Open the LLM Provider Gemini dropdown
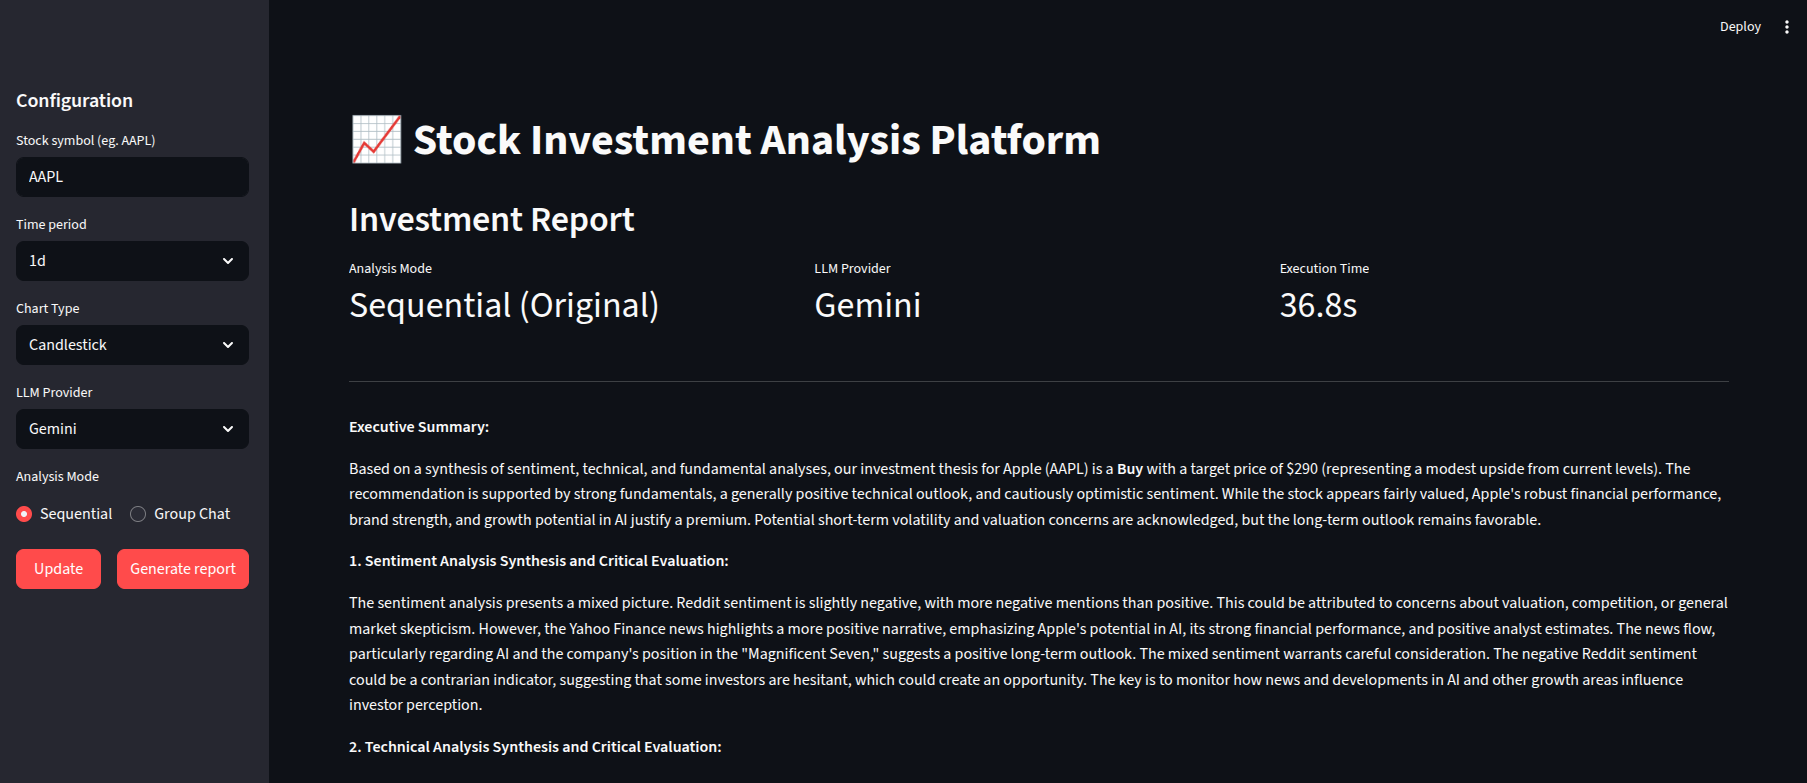This screenshot has height=783, width=1807. [132, 429]
